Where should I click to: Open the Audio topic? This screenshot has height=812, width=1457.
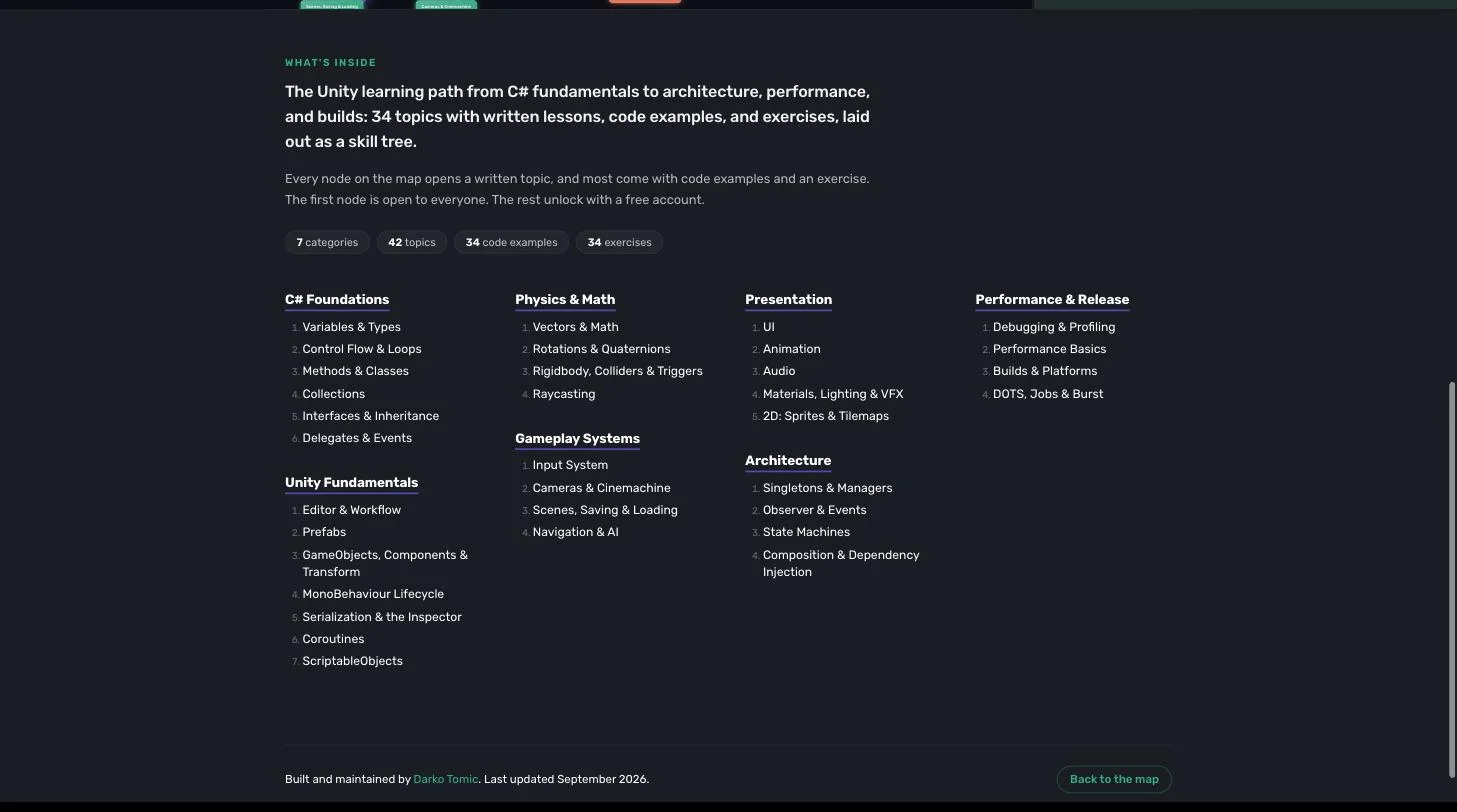(x=779, y=371)
